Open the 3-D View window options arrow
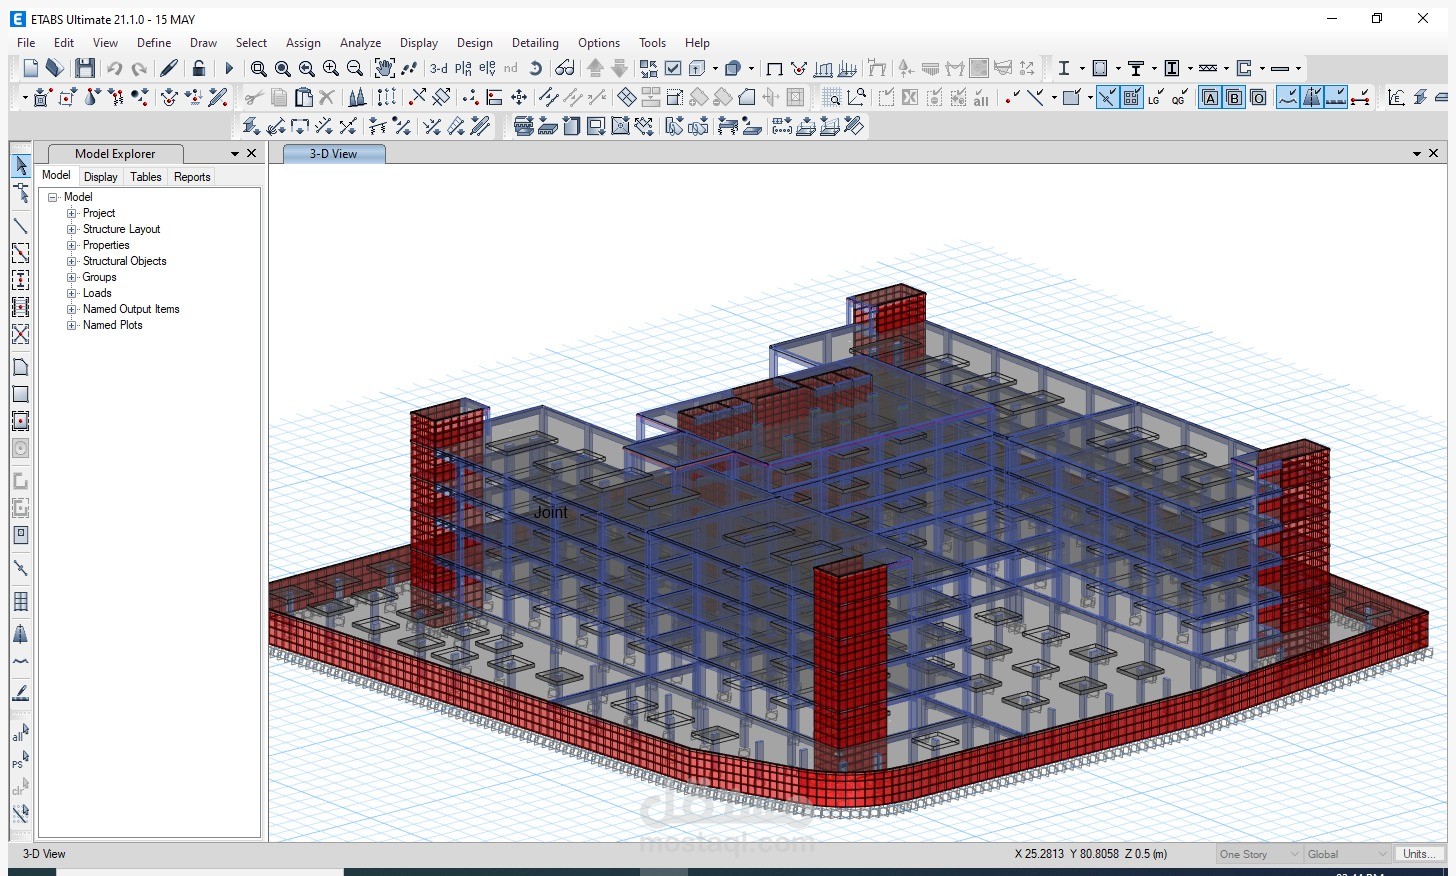 (1417, 154)
